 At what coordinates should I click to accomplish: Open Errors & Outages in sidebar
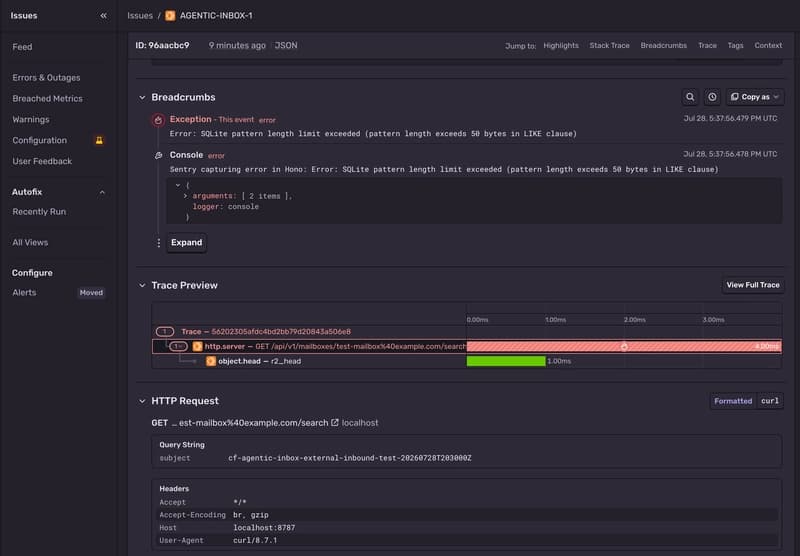(x=46, y=78)
